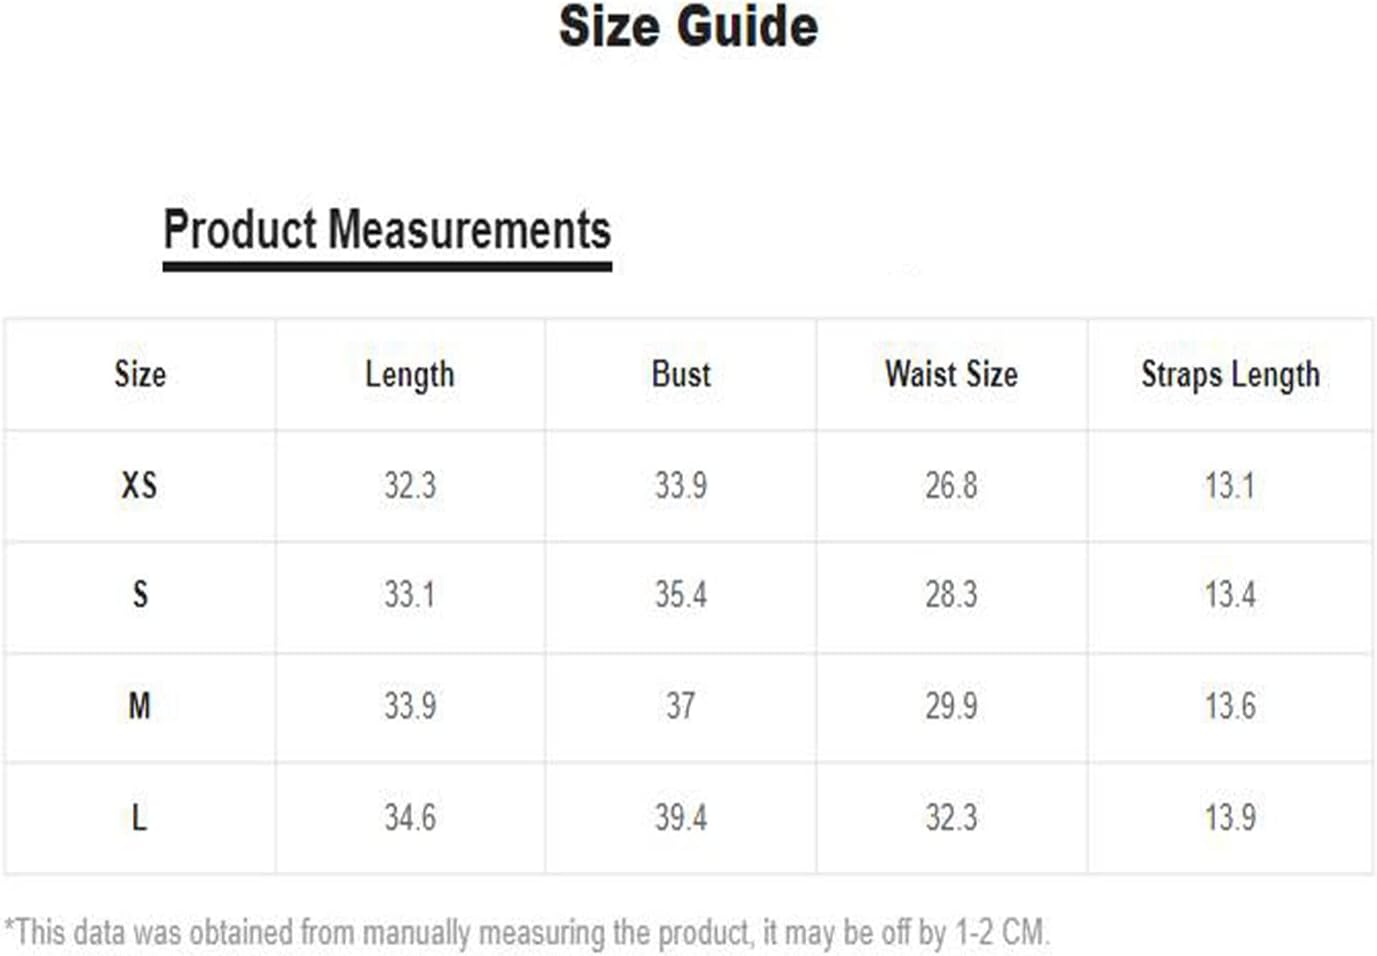Click the Length column header
This screenshot has height=956, width=1377.
[x=410, y=376]
